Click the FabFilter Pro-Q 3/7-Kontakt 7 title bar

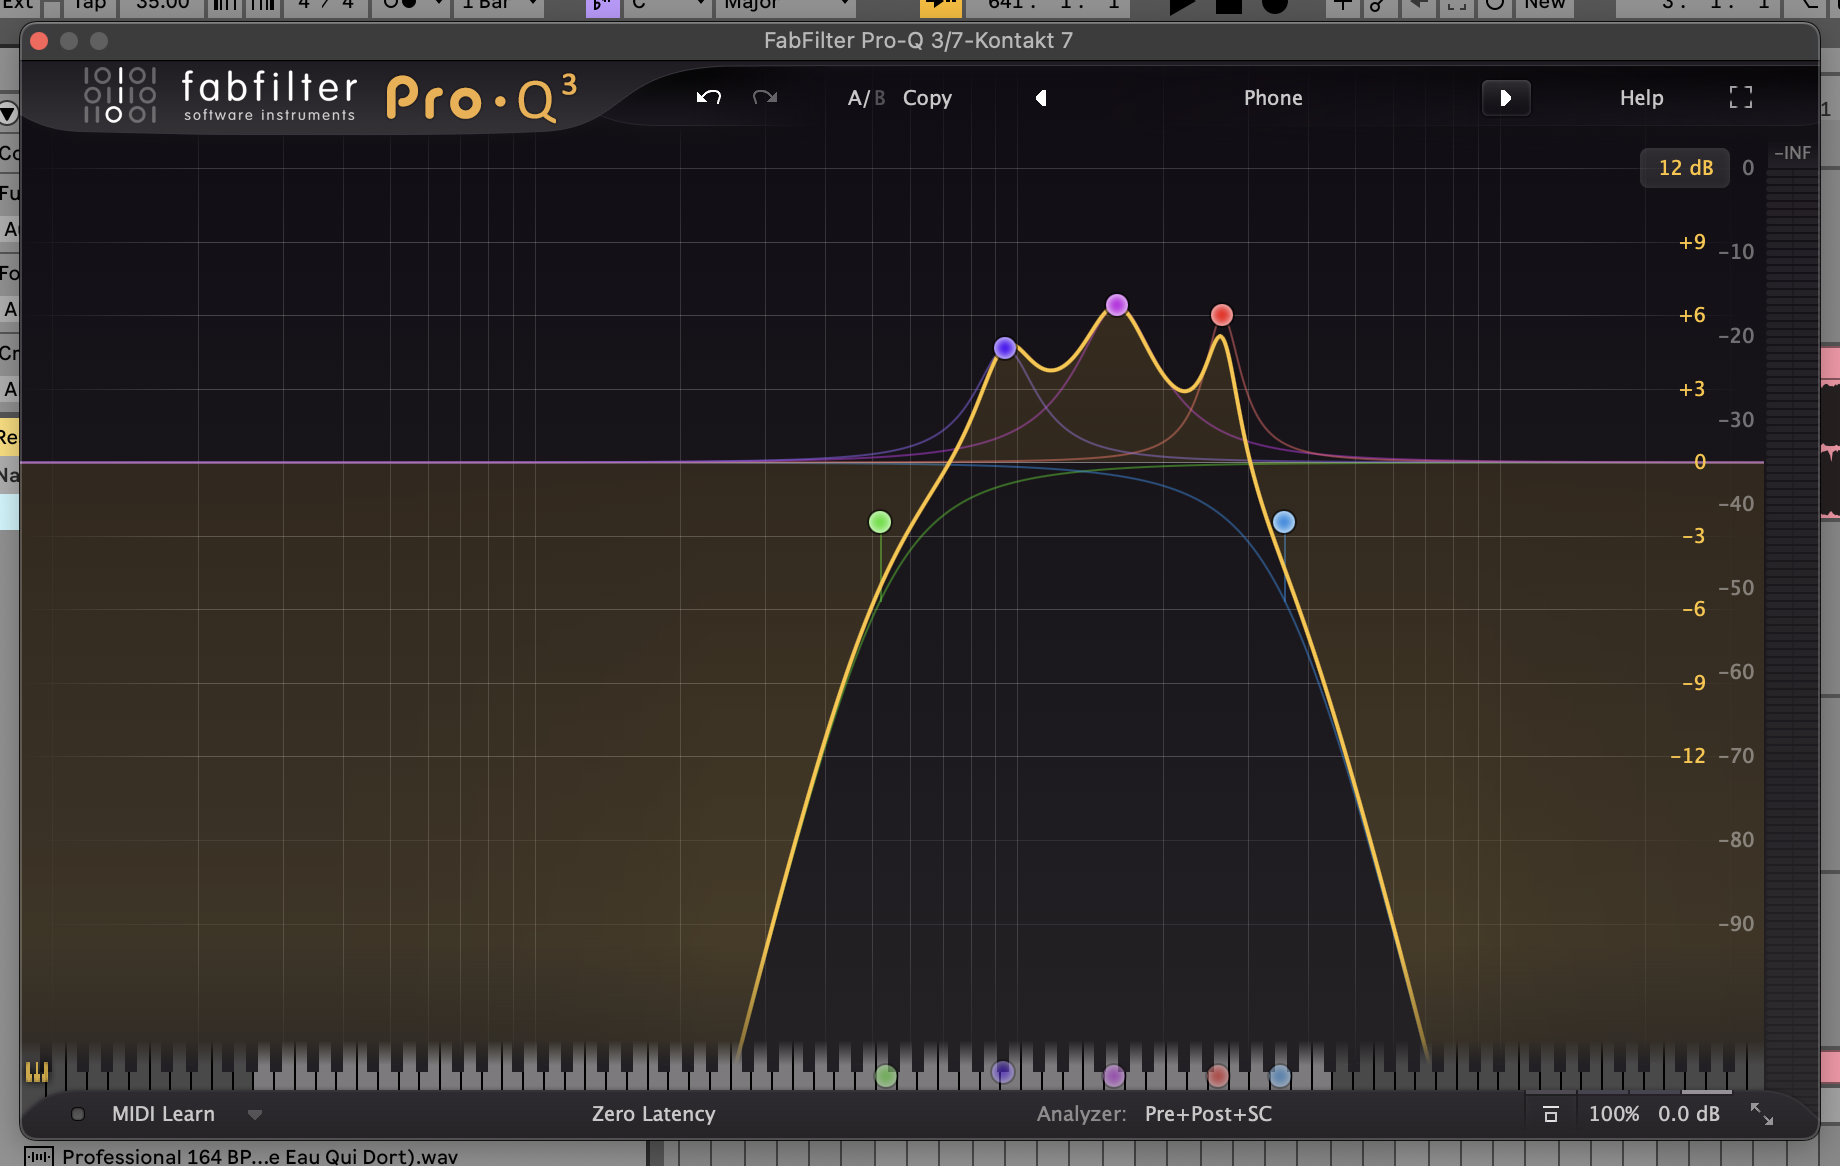click(918, 41)
